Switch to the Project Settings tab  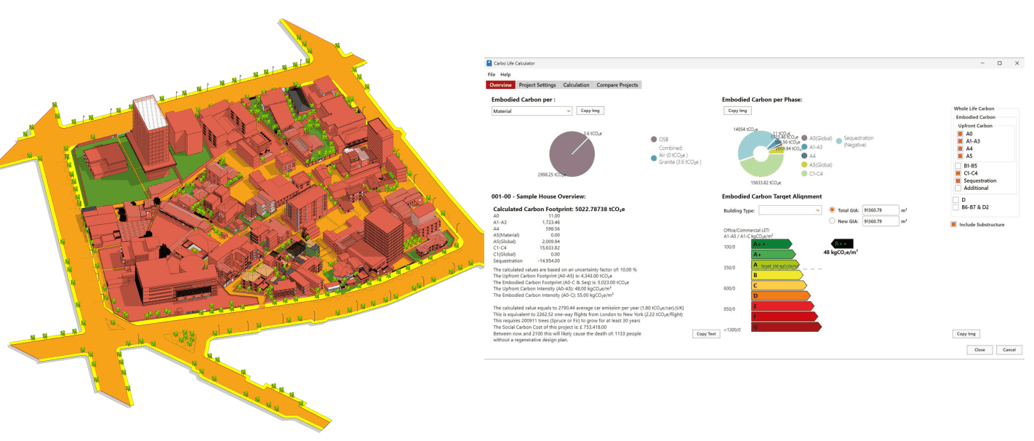(537, 85)
